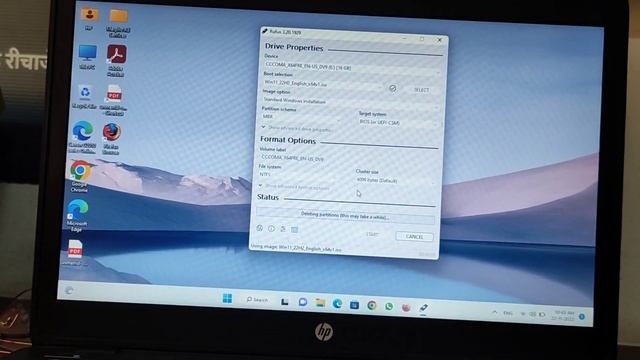Click the SELECT button for boot image
The width and height of the screenshot is (640, 360).
(x=422, y=90)
